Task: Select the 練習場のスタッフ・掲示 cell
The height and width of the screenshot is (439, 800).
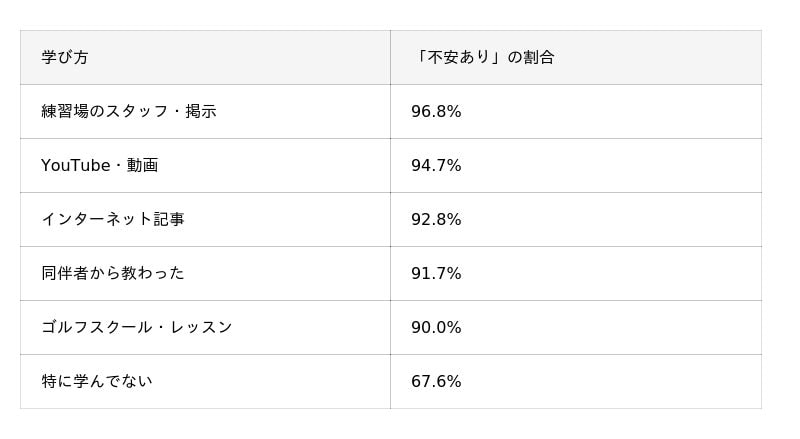Action: (128, 112)
